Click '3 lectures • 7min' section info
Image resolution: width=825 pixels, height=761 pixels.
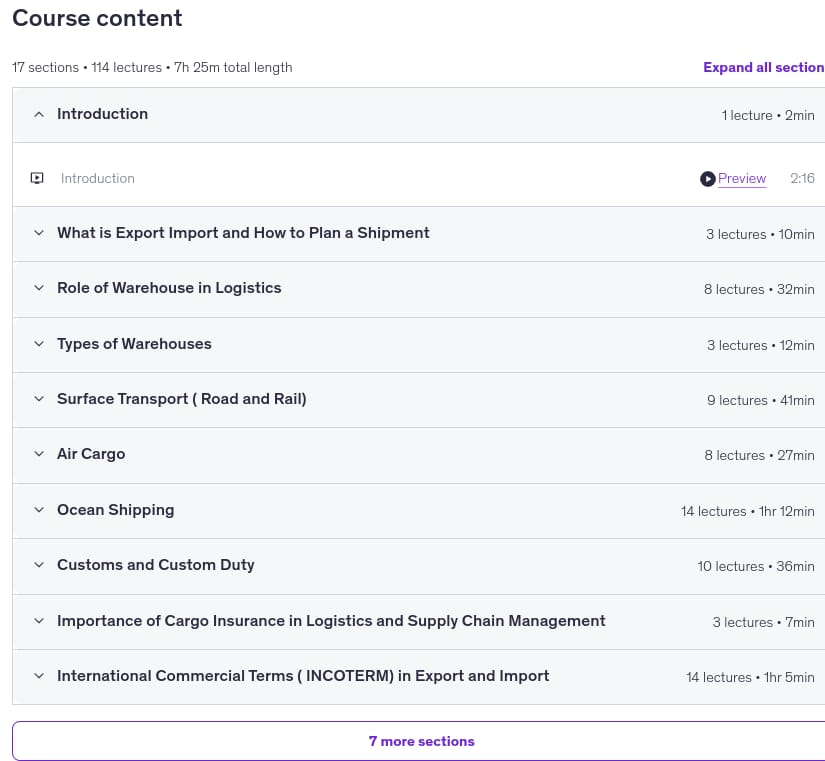pos(763,623)
